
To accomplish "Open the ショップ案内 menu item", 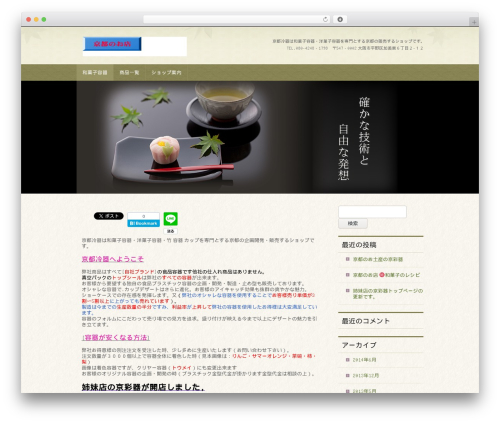I will pos(166,72).
